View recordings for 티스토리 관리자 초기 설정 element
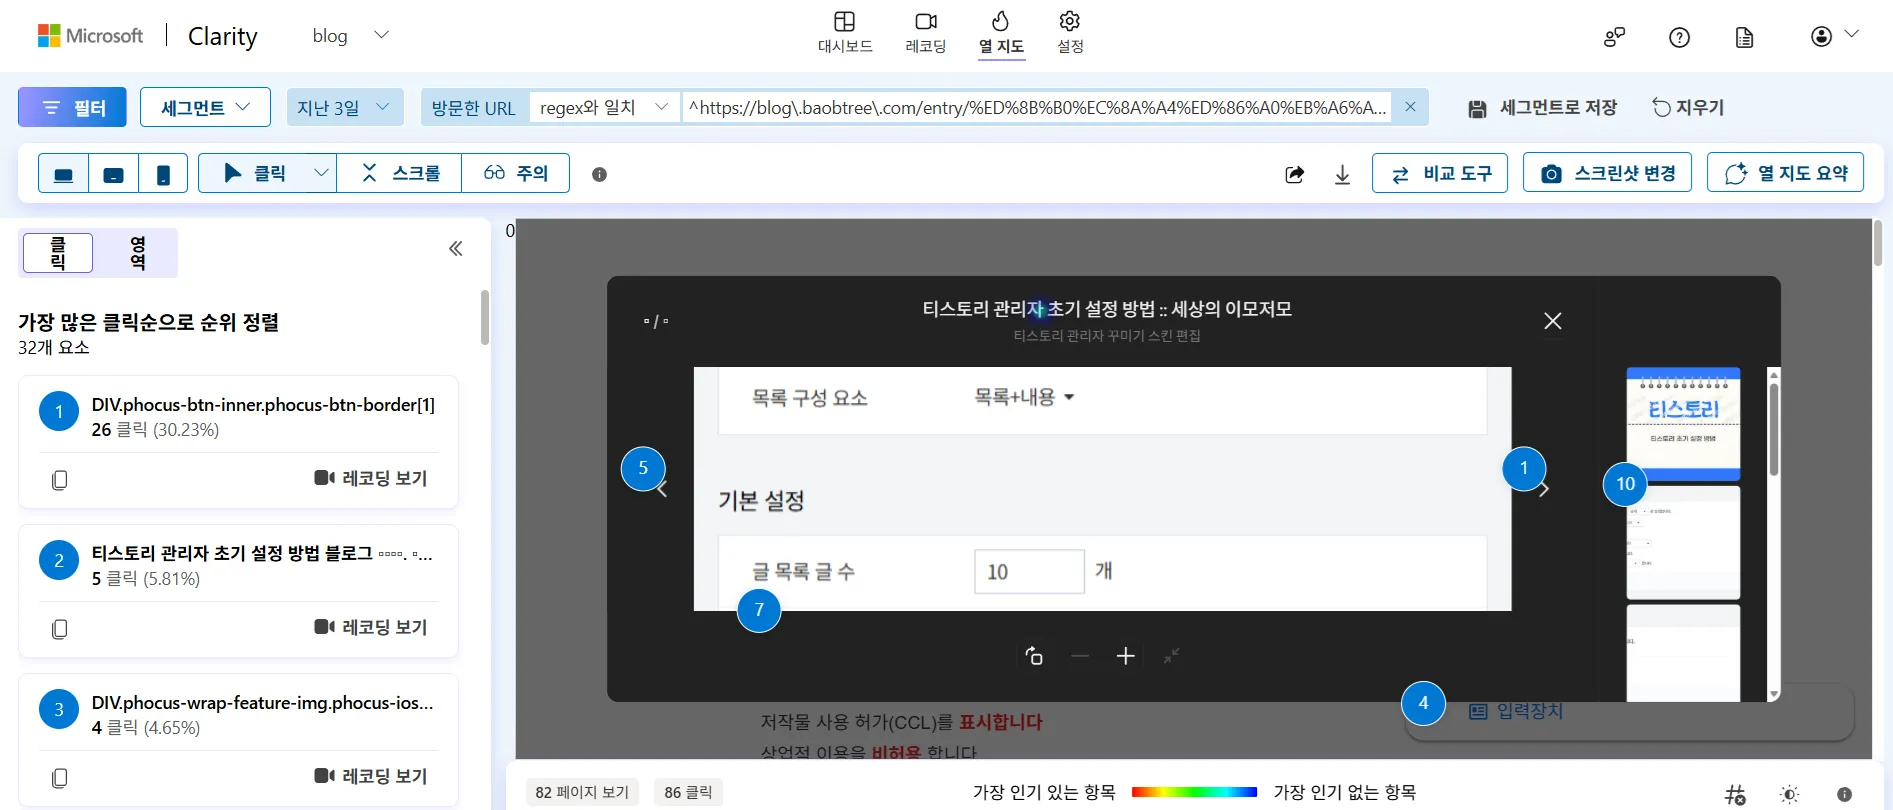 (x=371, y=627)
